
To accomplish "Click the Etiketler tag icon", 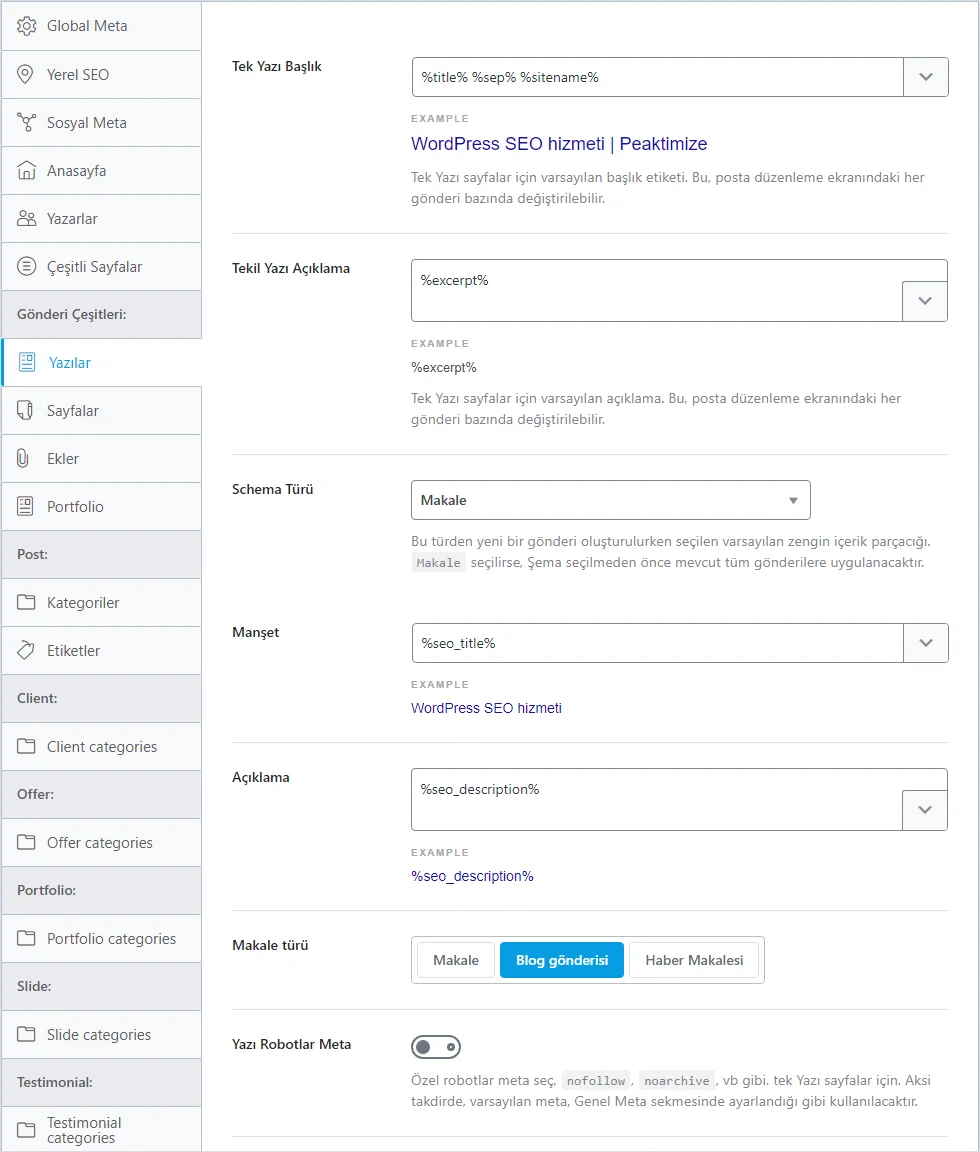I will [26, 650].
